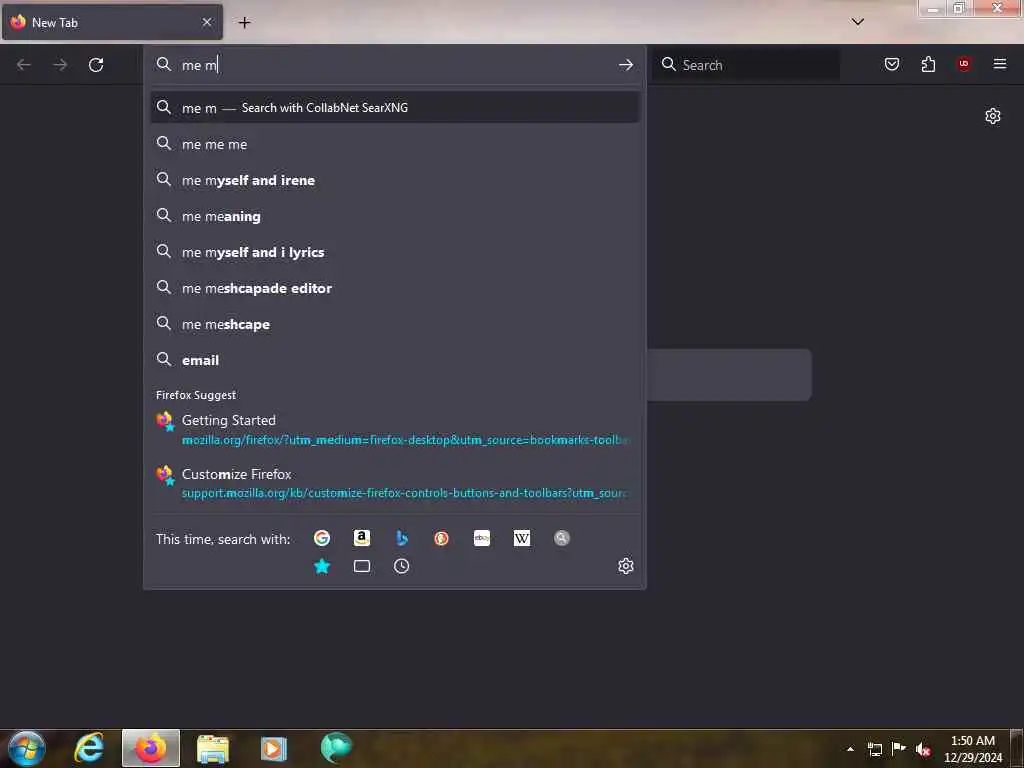Launch Internet Explorer from taskbar
The height and width of the screenshot is (768, 1024).
[x=89, y=748]
